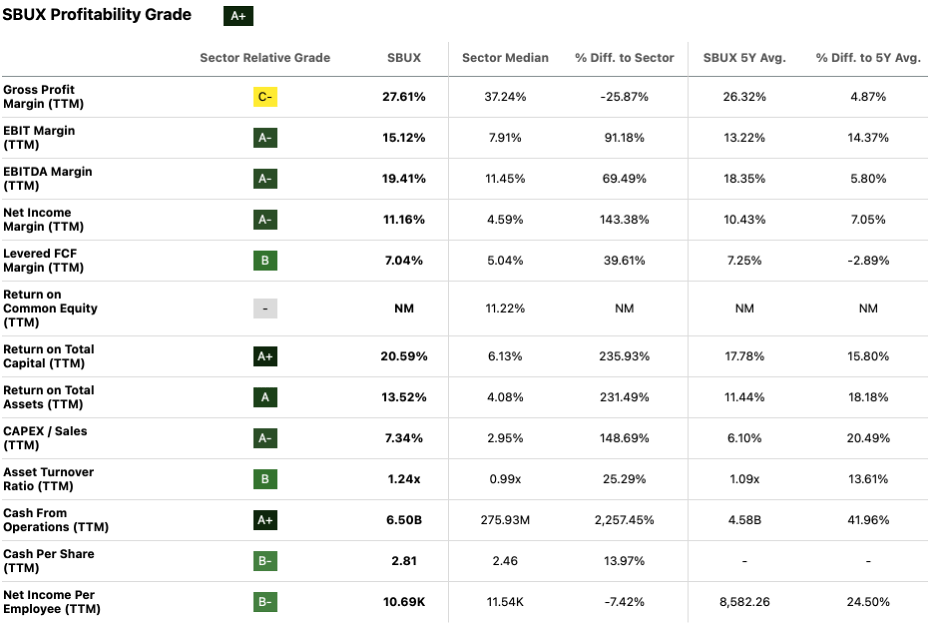Click the A- grade badge for EBIT Margin
This screenshot has height=624, width=936.
tap(265, 138)
